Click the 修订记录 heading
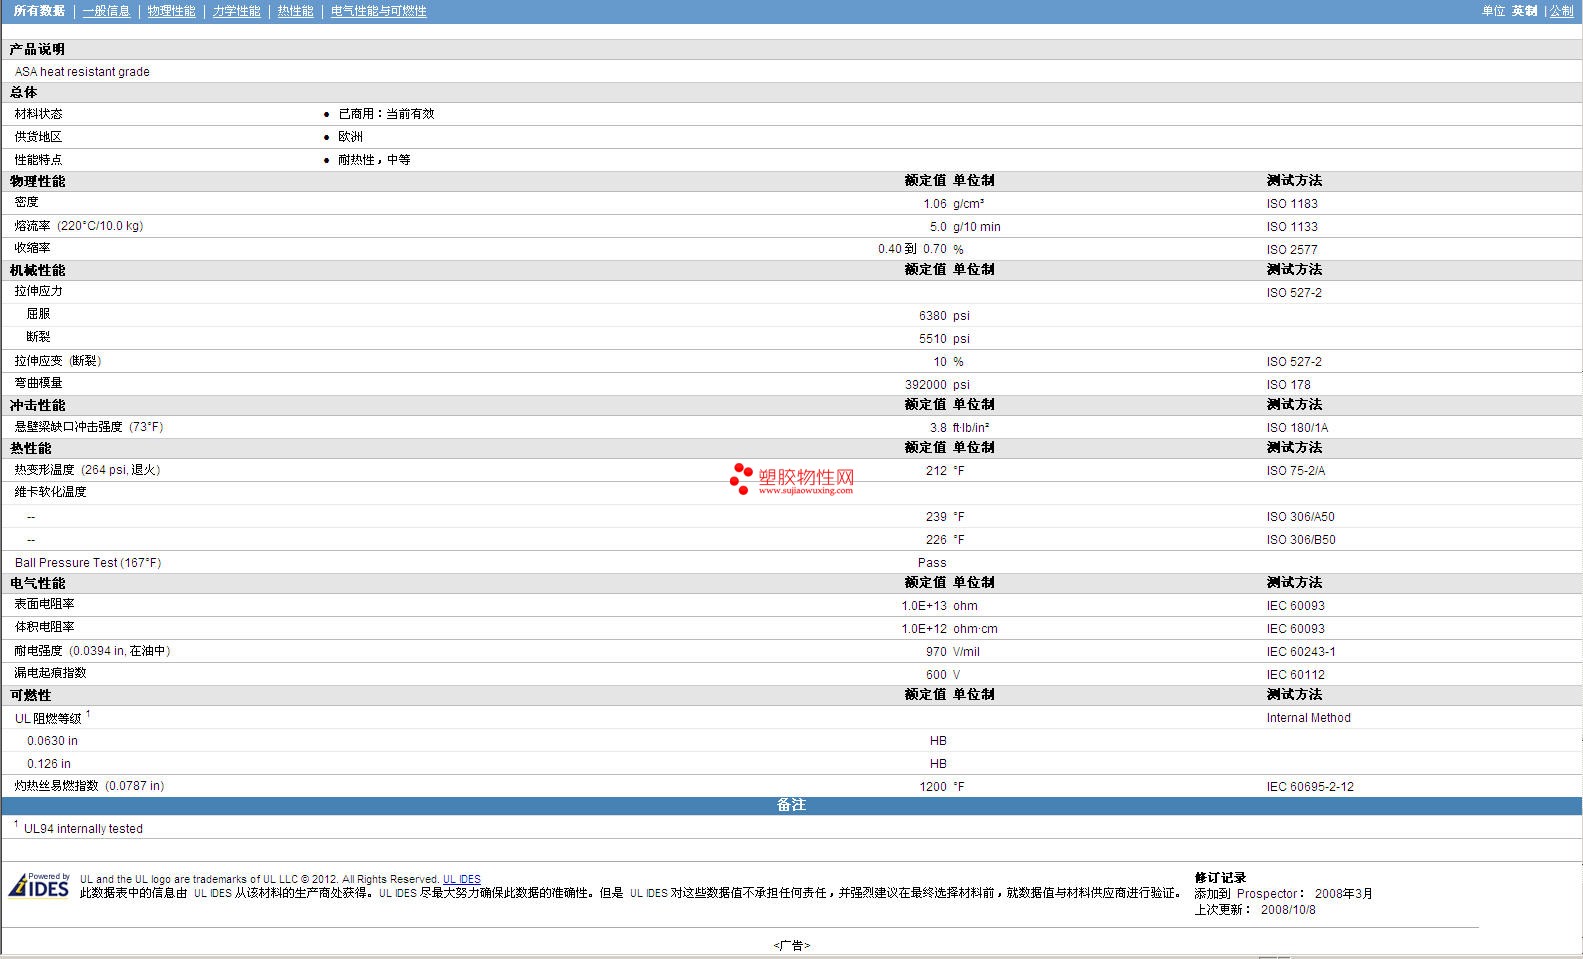Image resolution: width=1583 pixels, height=959 pixels. pyautogui.click(x=1220, y=878)
